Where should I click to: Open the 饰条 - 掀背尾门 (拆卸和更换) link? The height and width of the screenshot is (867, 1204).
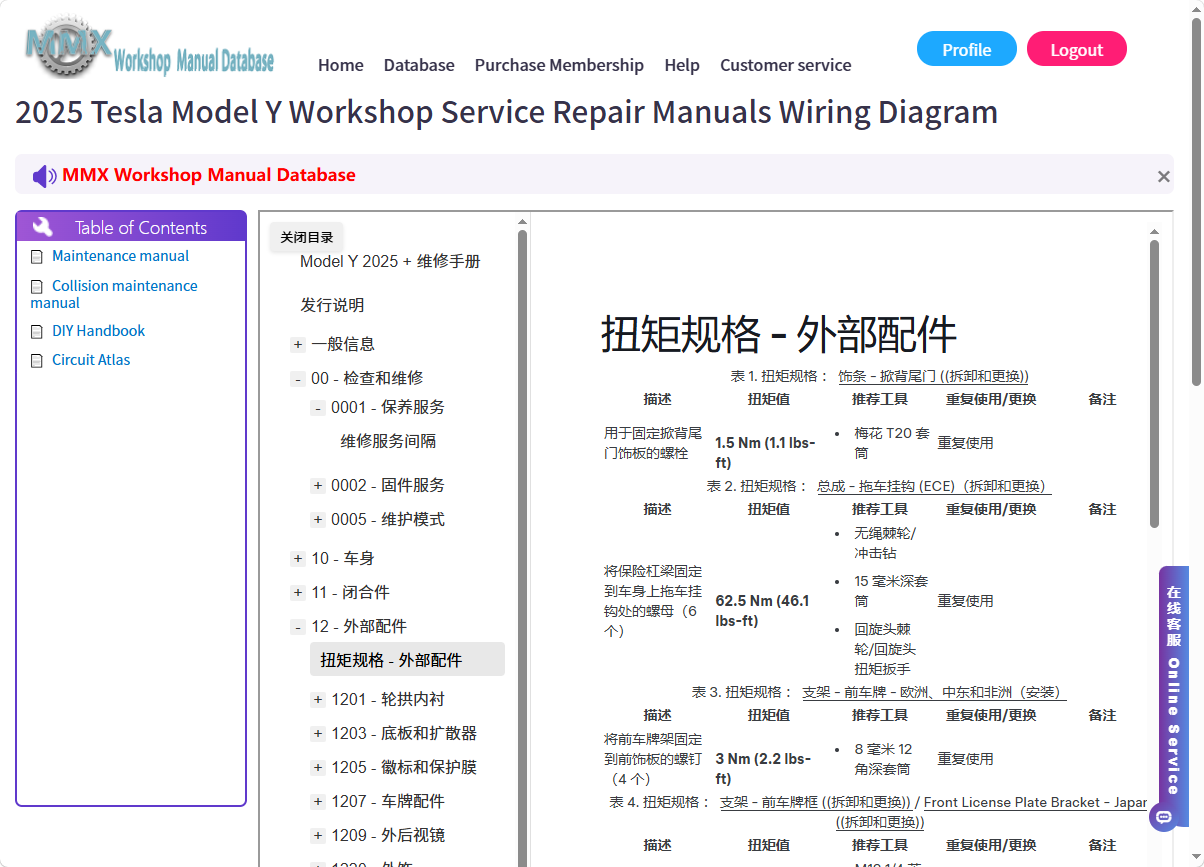(x=933, y=376)
